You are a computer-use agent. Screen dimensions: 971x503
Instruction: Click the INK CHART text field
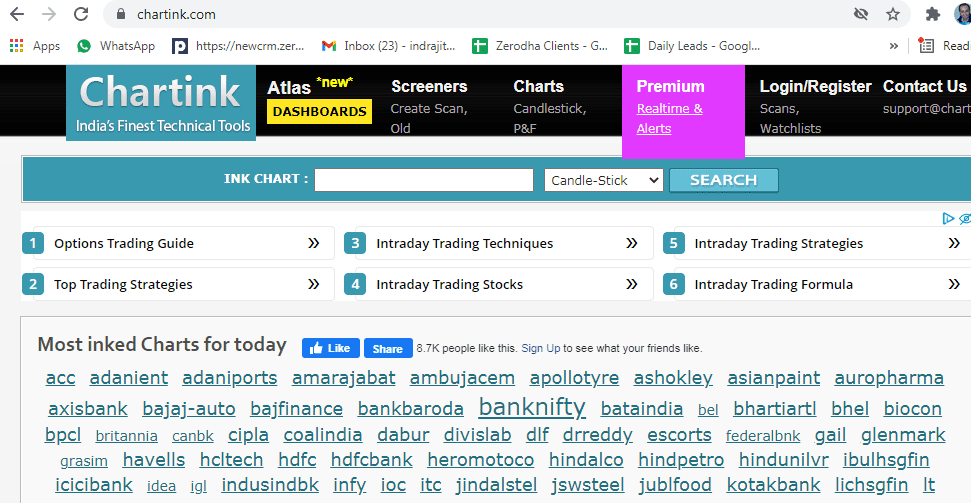point(424,180)
